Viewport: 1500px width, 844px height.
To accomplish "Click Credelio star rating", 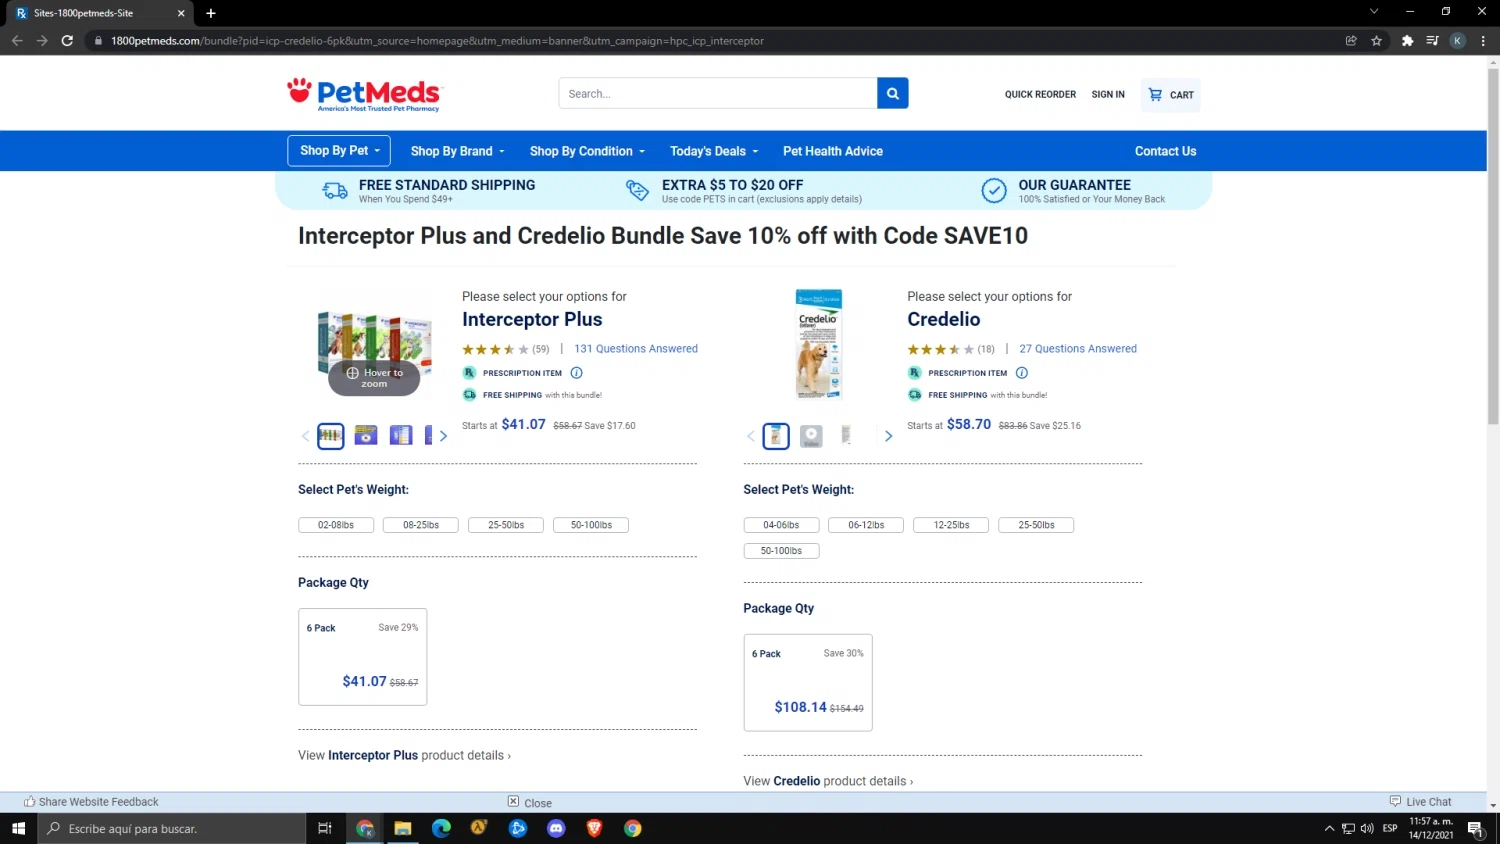I will click(940, 350).
